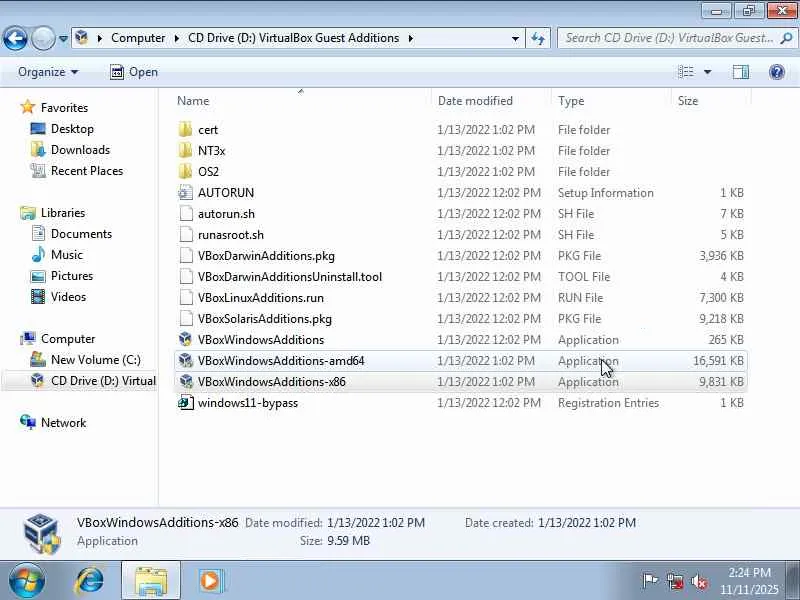Select the VBoxWindowsAdditions-x86 application icon
The image size is (800, 600).
click(x=186, y=382)
